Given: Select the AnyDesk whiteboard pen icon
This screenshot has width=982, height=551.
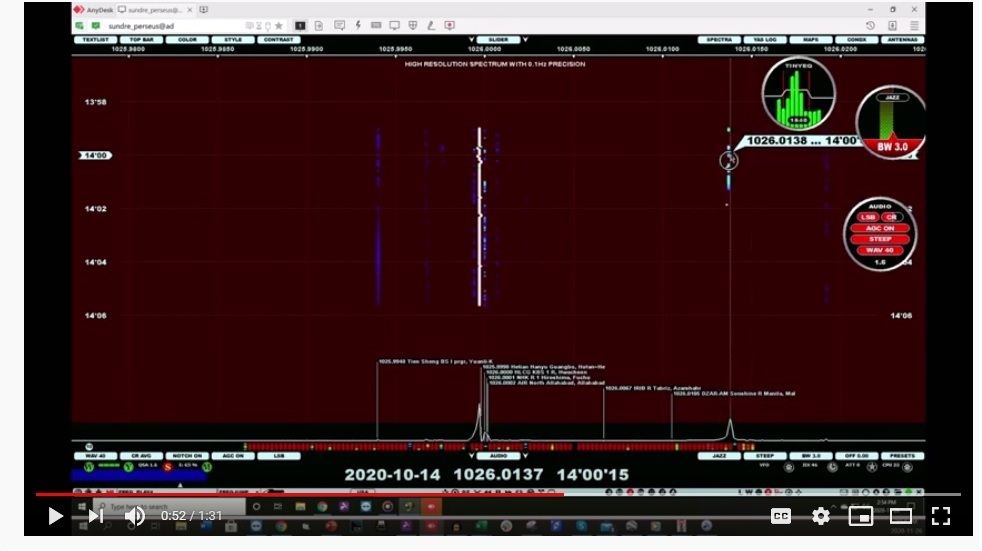Looking at the screenshot, I should click(431, 26).
